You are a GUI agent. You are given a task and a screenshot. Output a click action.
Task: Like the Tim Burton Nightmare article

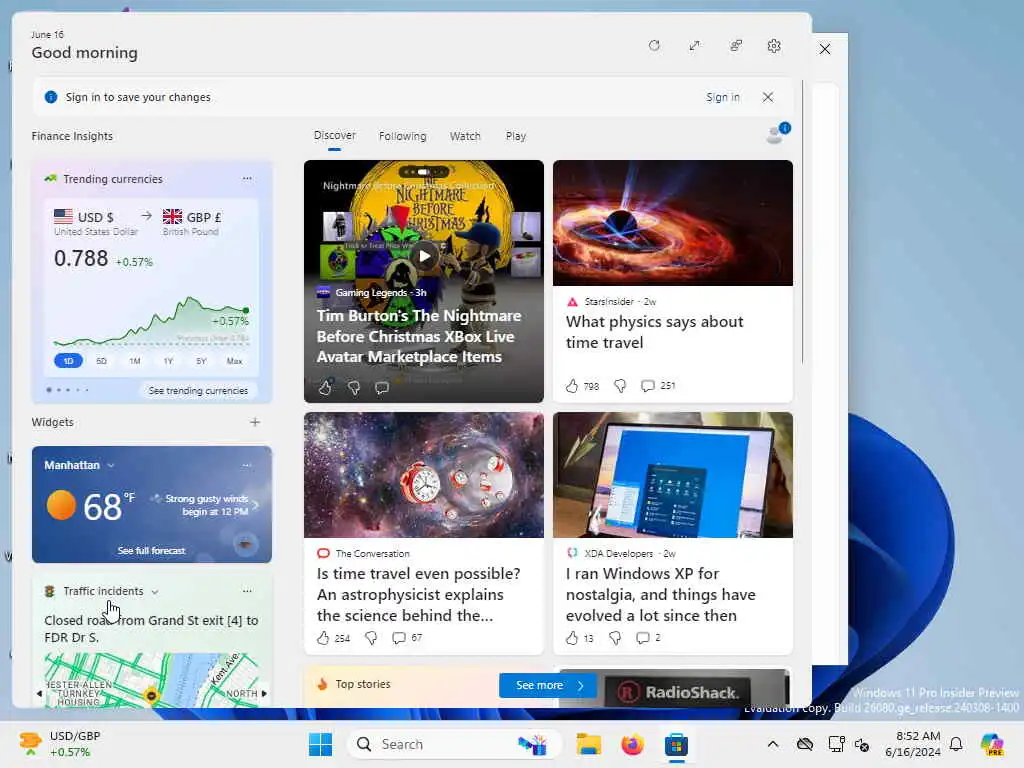(x=325, y=388)
